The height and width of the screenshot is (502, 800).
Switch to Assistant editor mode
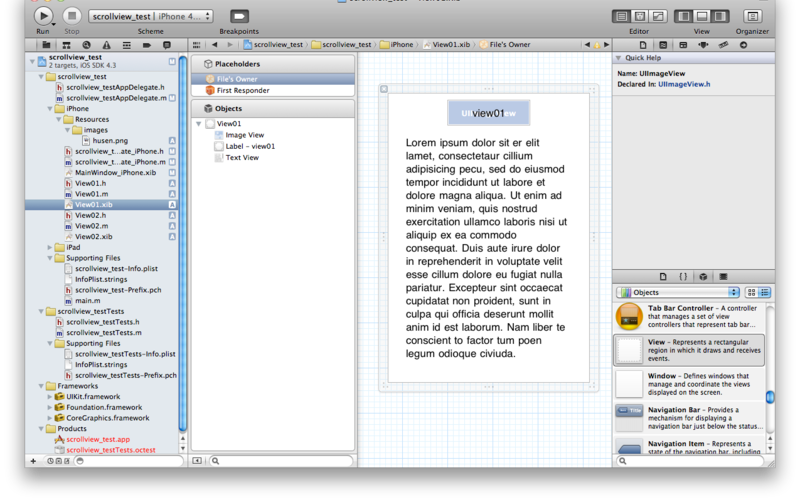640,16
